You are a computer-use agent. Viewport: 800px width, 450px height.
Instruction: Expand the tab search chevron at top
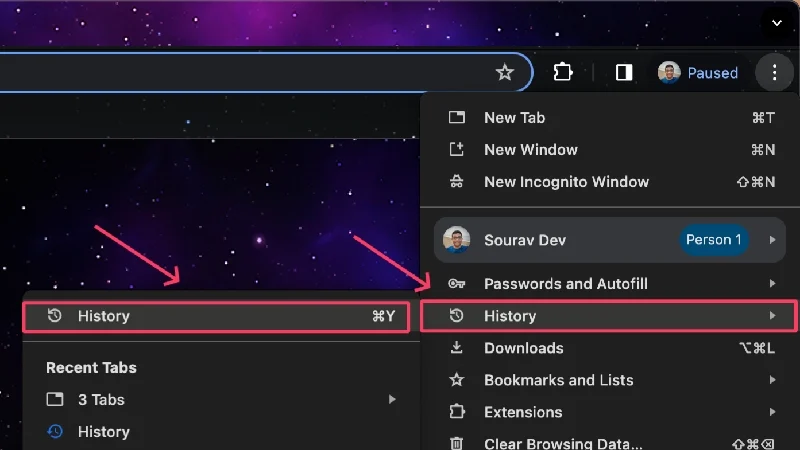[777, 21]
